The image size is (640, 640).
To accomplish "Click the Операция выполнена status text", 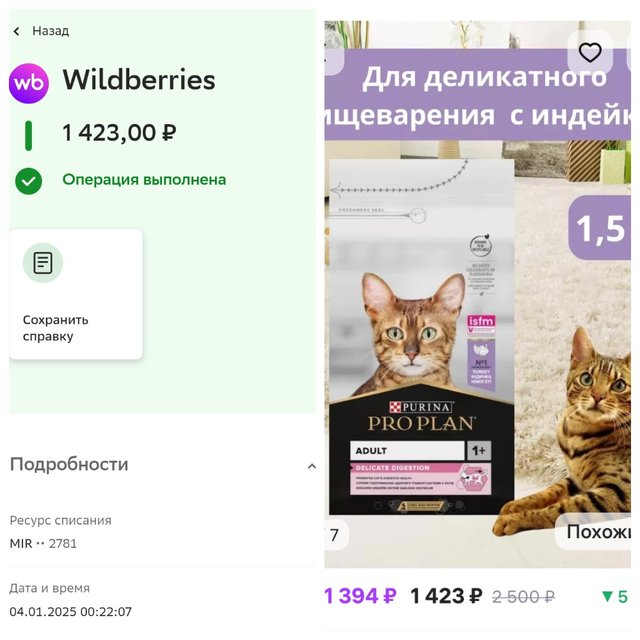I will (144, 180).
